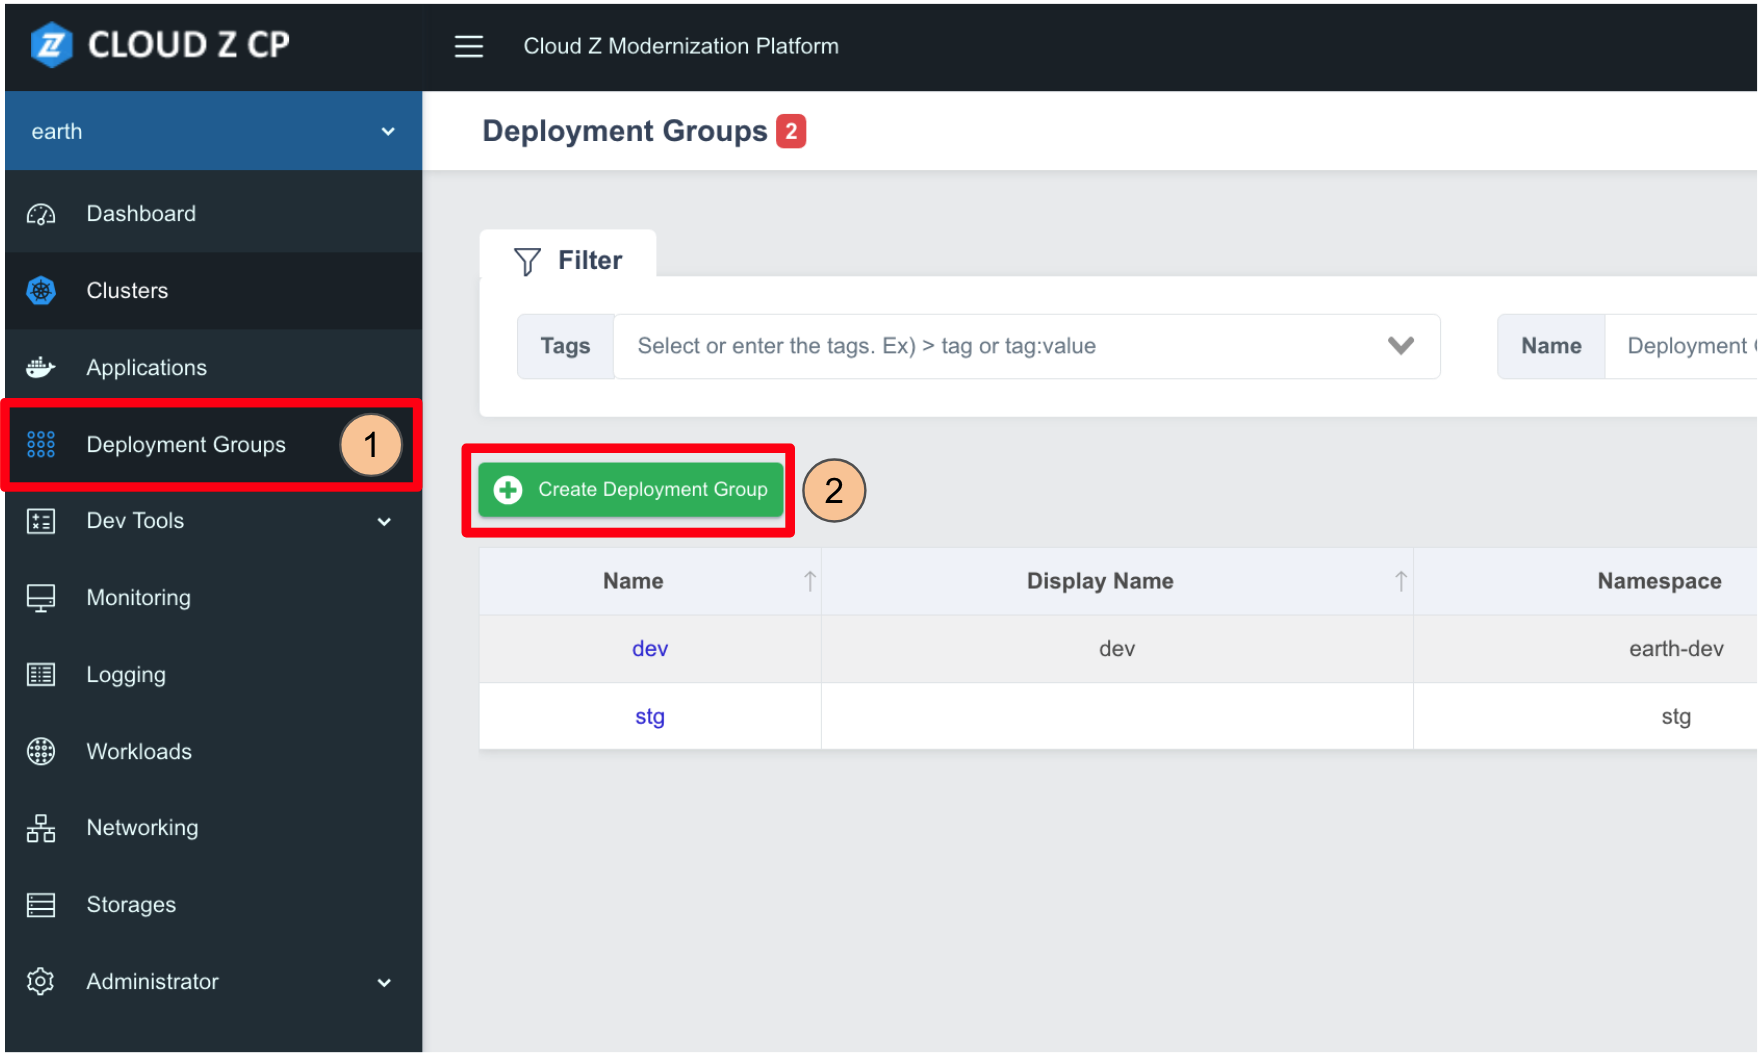Click the Deployment Groups page heading
The image size is (1760, 1056).
[625, 131]
